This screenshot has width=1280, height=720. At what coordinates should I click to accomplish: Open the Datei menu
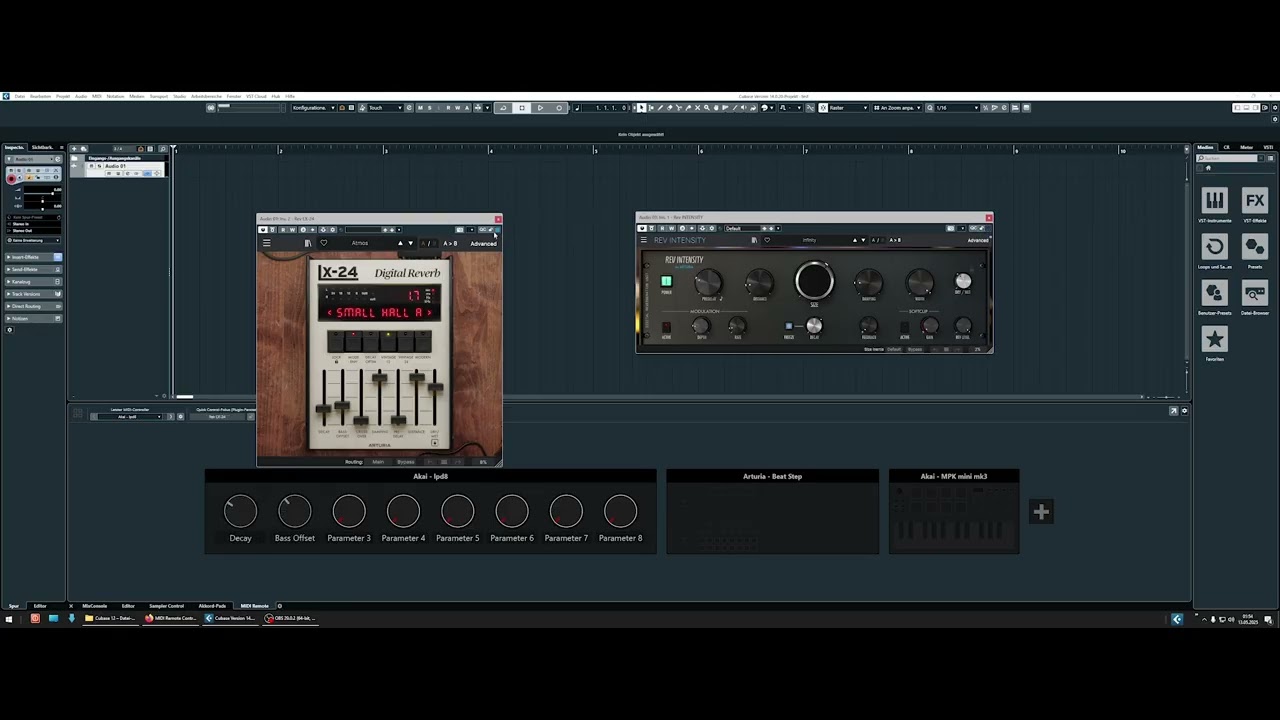pyautogui.click(x=19, y=96)
